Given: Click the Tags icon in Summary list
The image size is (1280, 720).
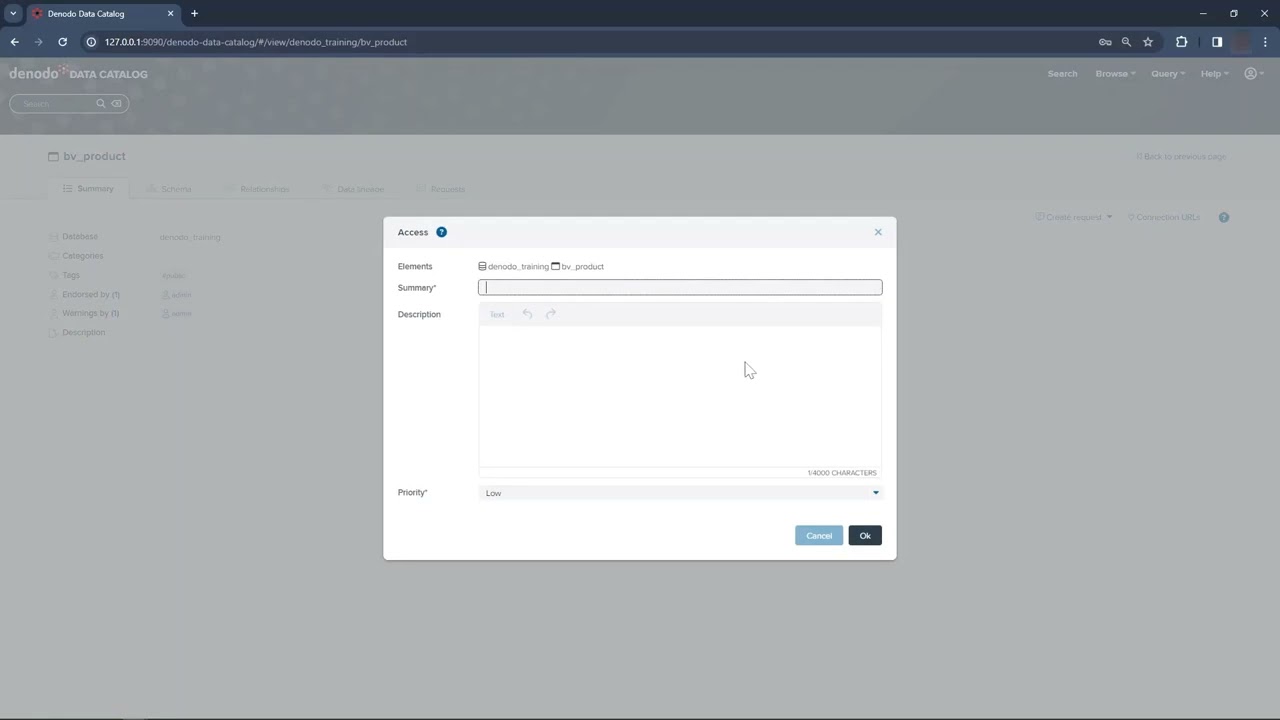Looking at the screenshot, I should coord(54,275).
